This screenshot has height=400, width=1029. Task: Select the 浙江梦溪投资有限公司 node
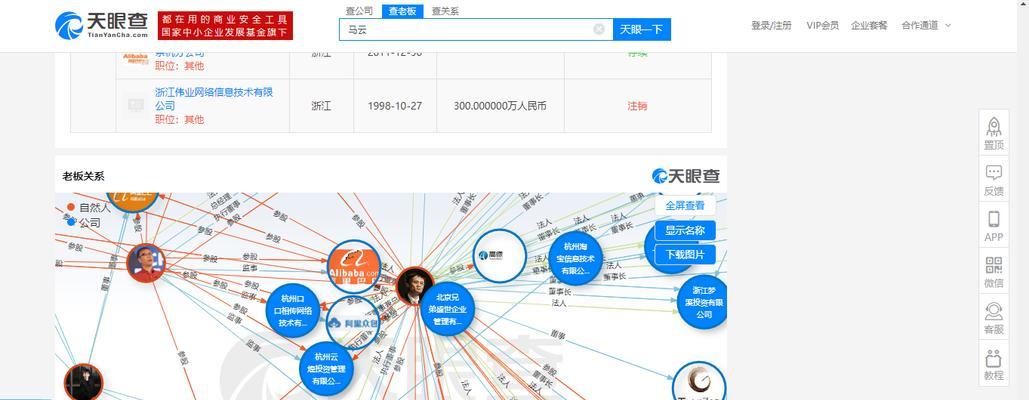(x=703, y=302)
